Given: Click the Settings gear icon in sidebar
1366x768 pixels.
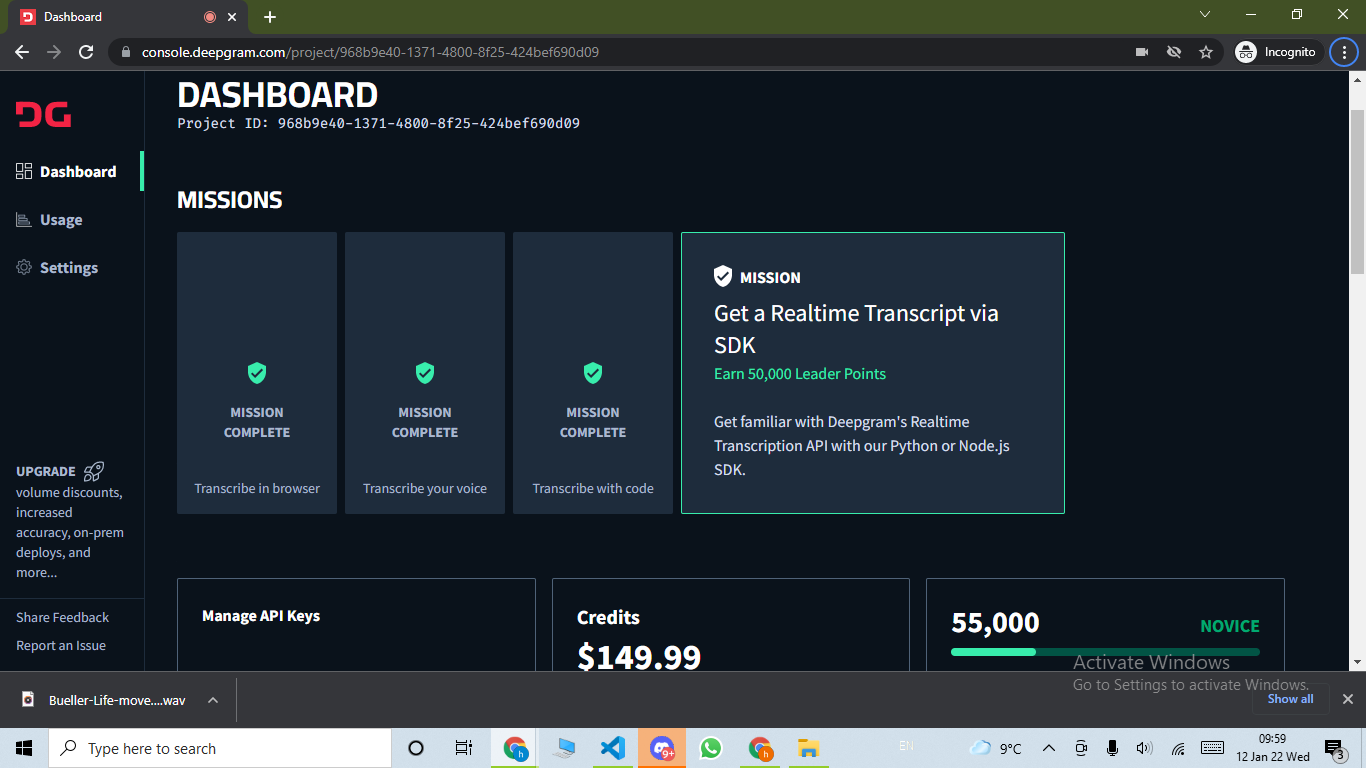Looking at the screenshot, I should click(x=25, y=267).
